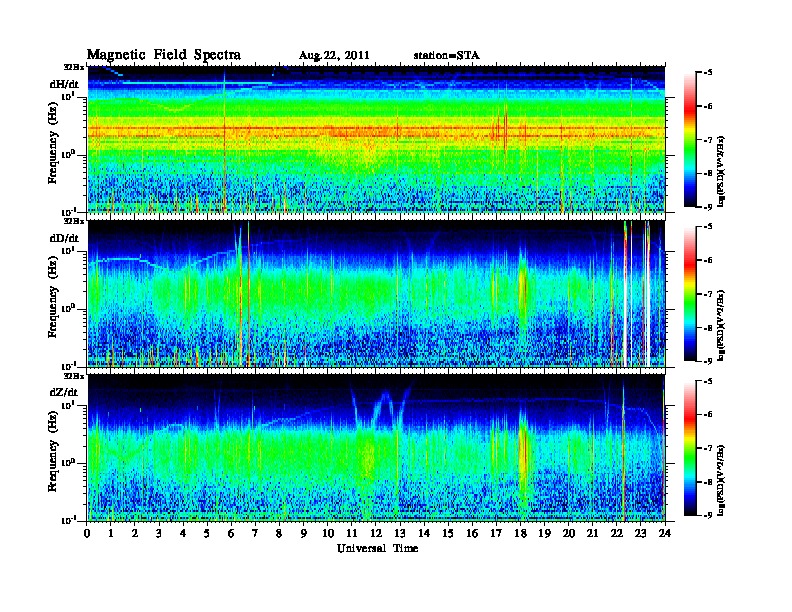
Task: Click the -6 tick of dZ/dt color bar
Action: pyautogui.click(x=707, y=414)
